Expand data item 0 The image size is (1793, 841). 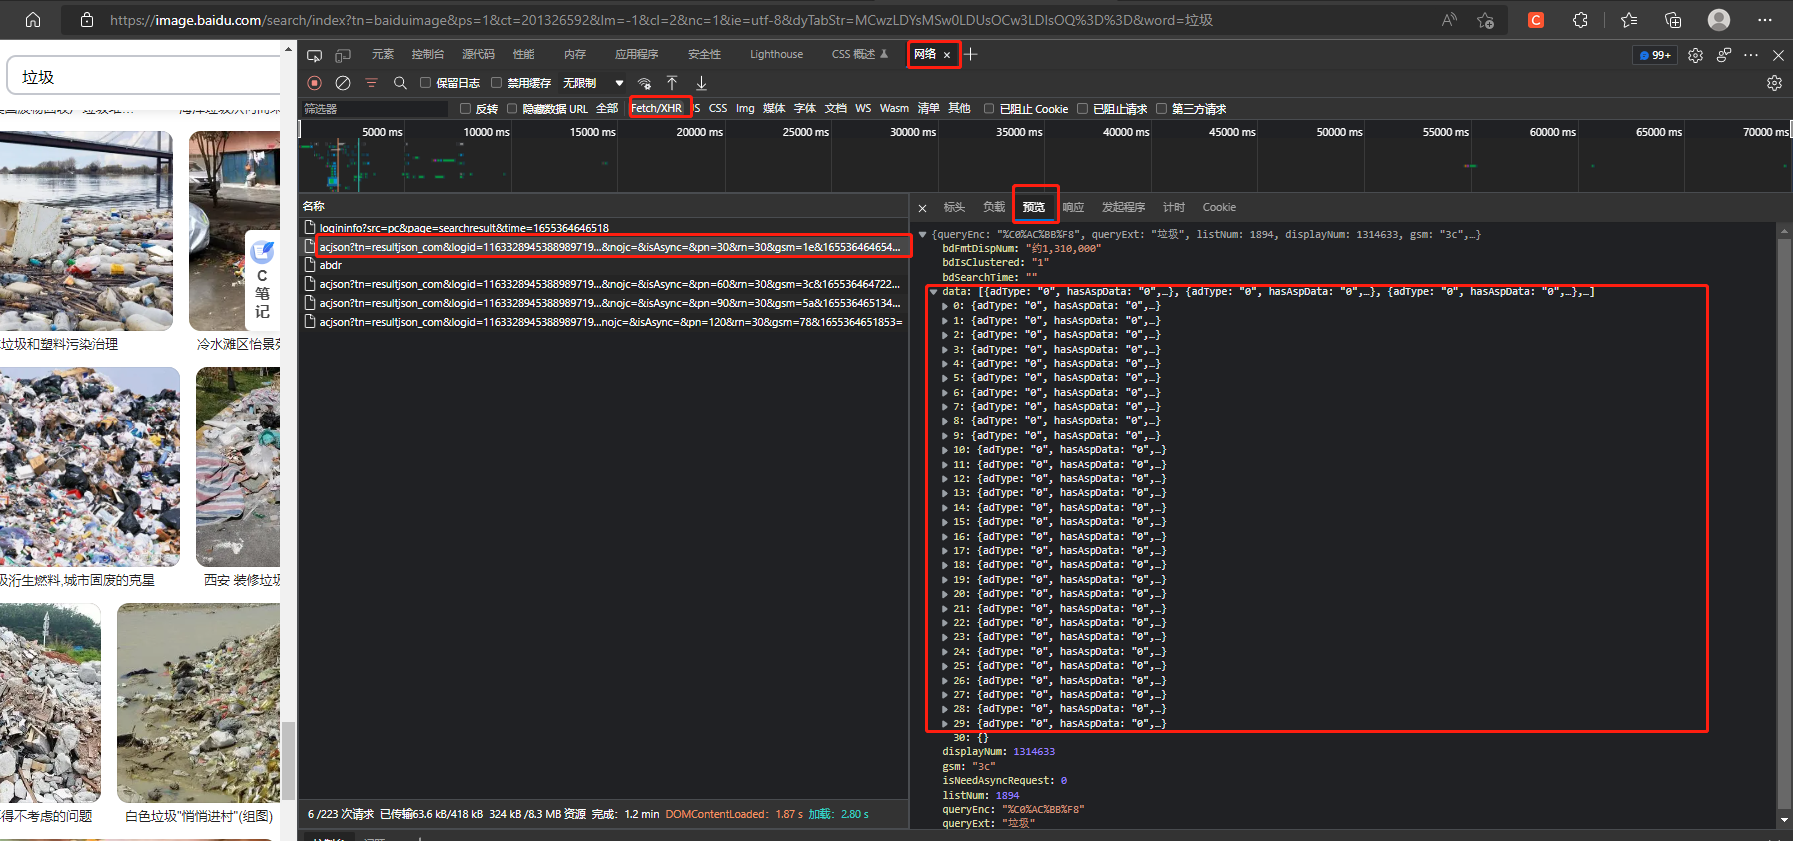[946, 306]
